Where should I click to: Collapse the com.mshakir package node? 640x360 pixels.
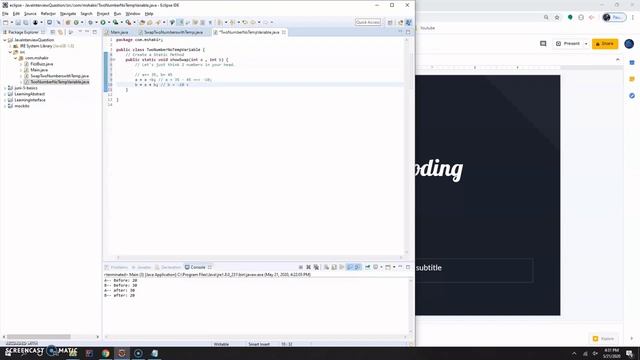pos(16,58)
